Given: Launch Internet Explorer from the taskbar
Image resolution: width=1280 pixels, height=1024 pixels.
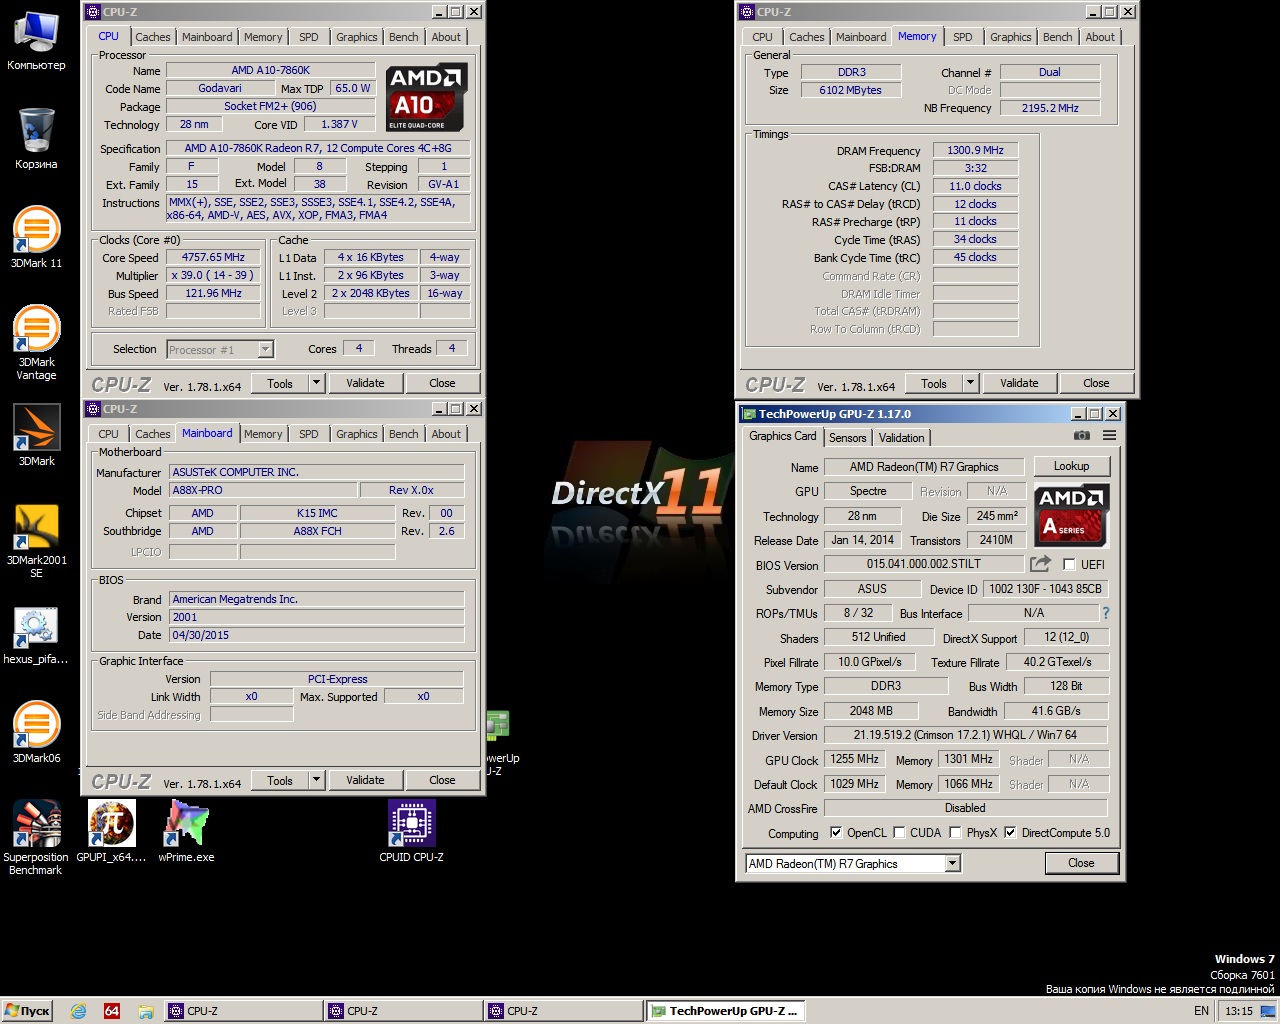Looking at the screenshot, I should tap(78, 1011).
